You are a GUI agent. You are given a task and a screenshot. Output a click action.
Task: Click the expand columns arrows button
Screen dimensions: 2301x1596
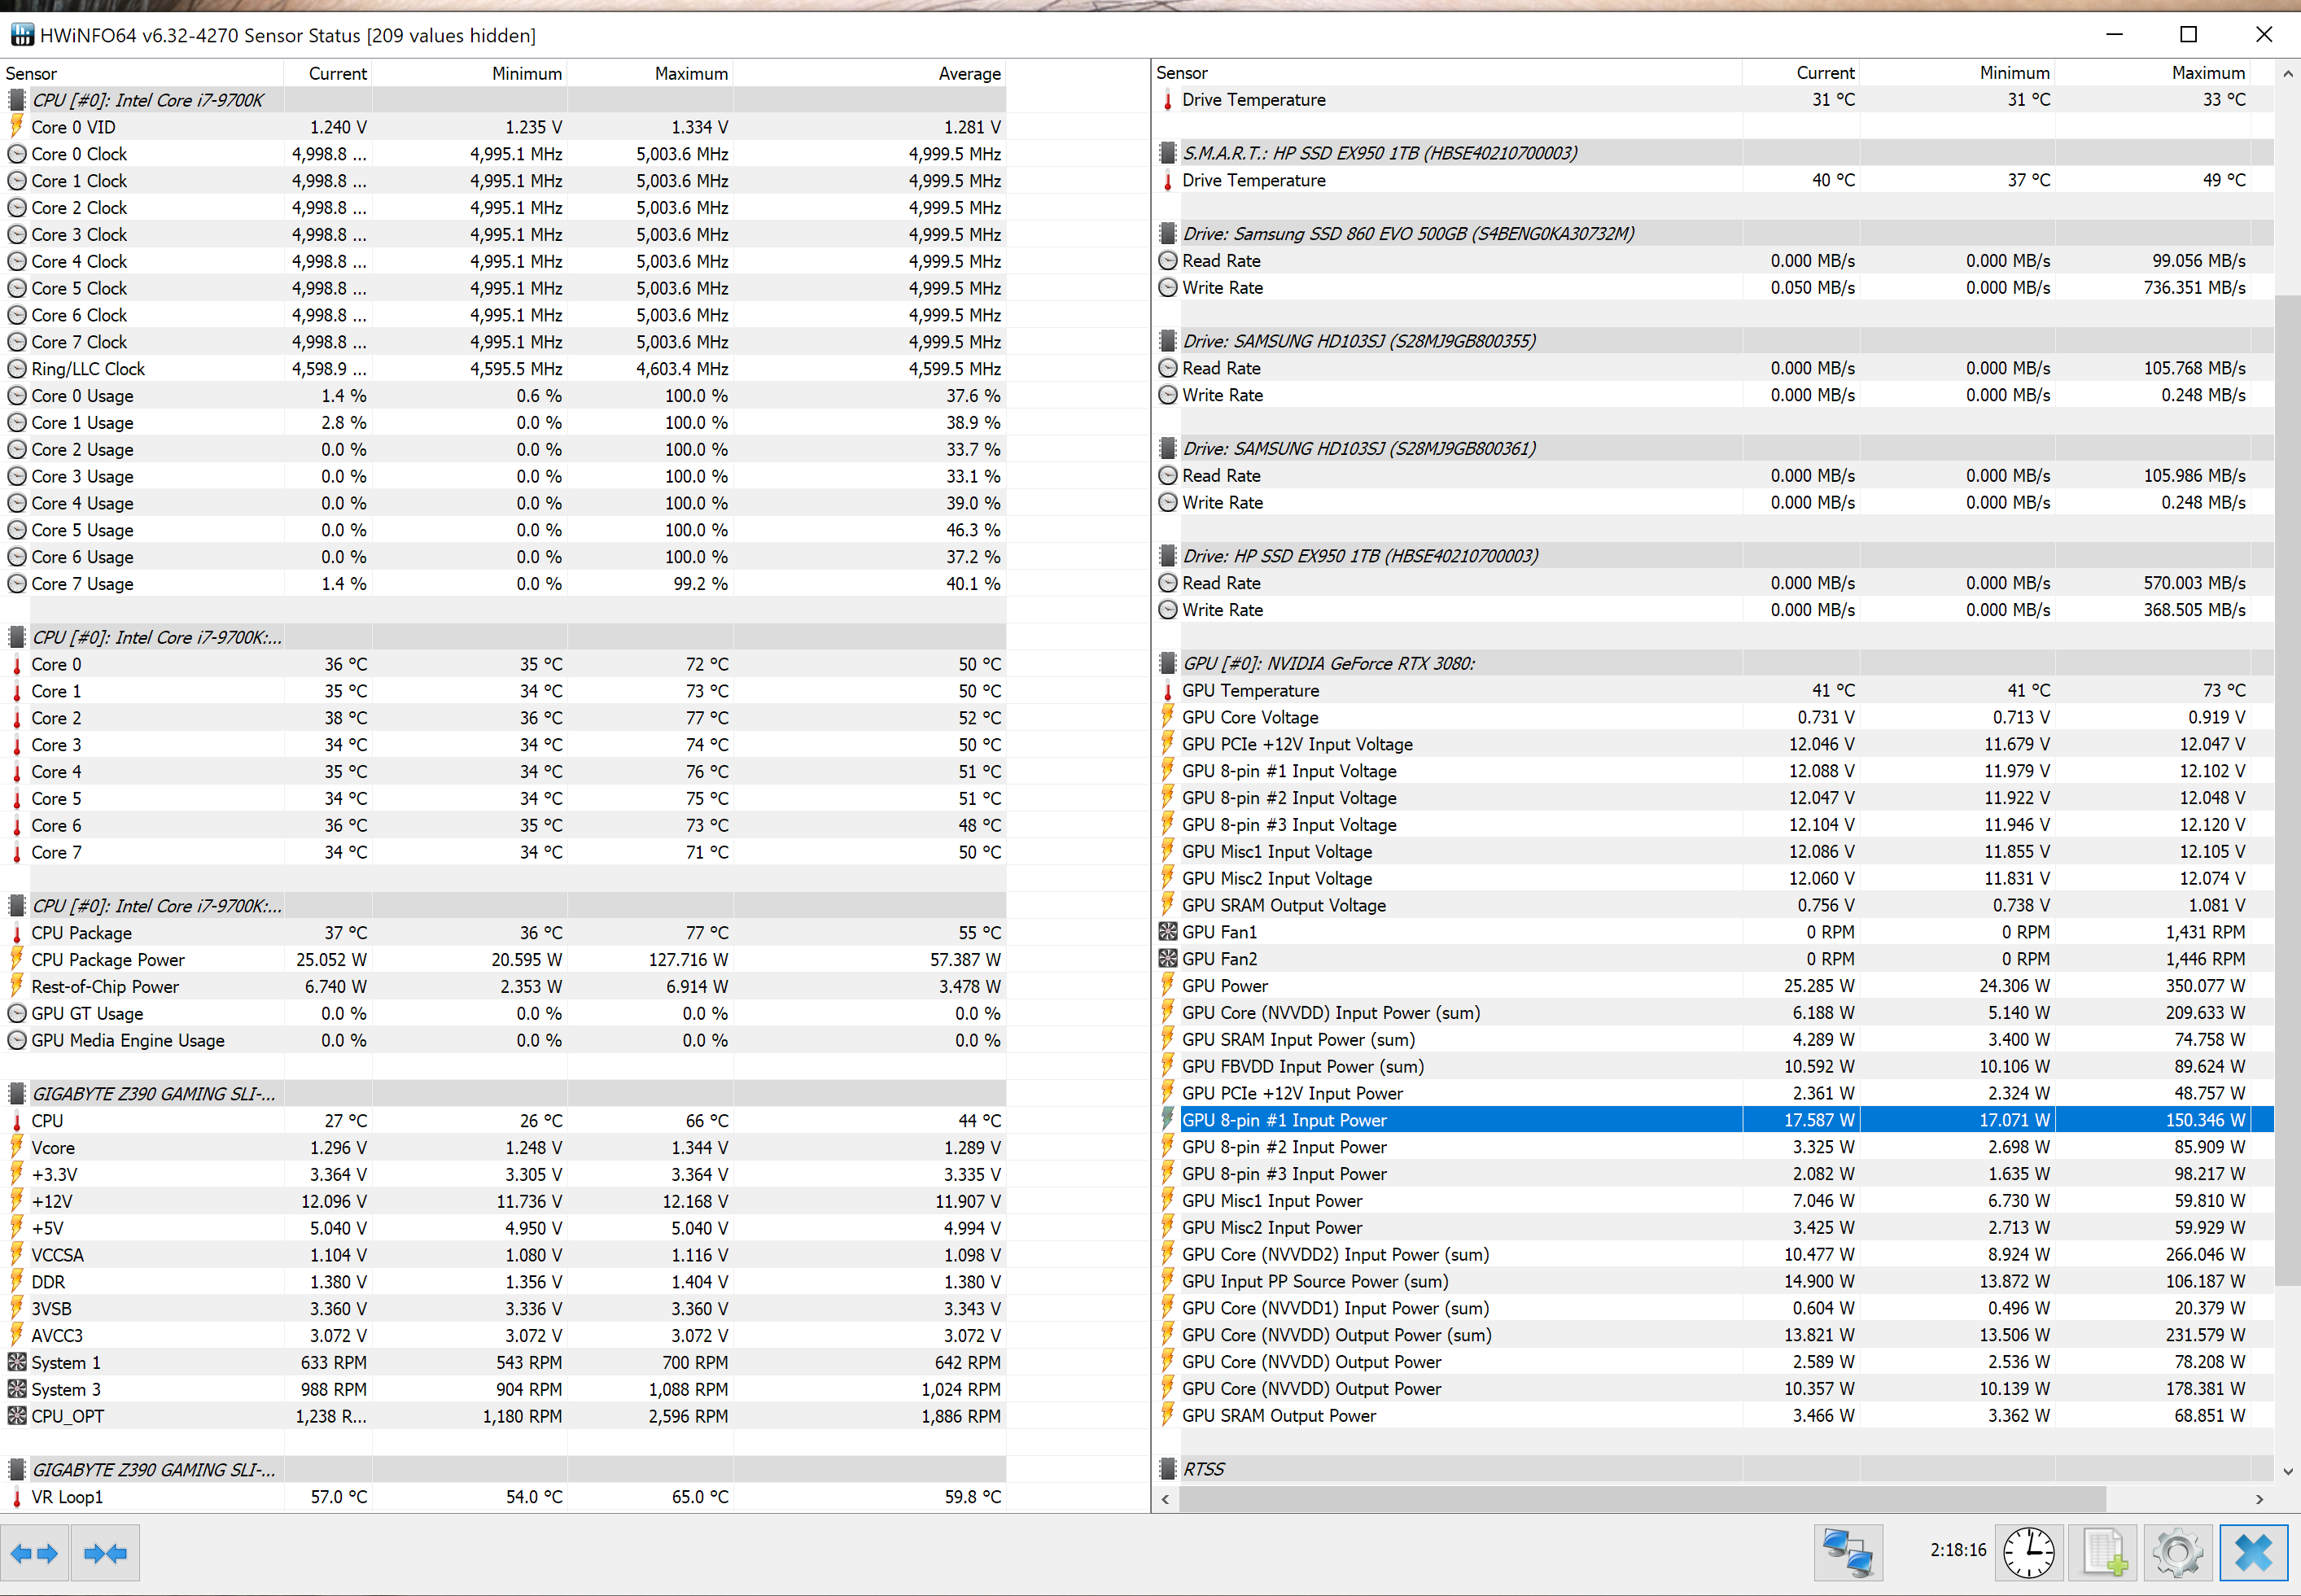35,1553
